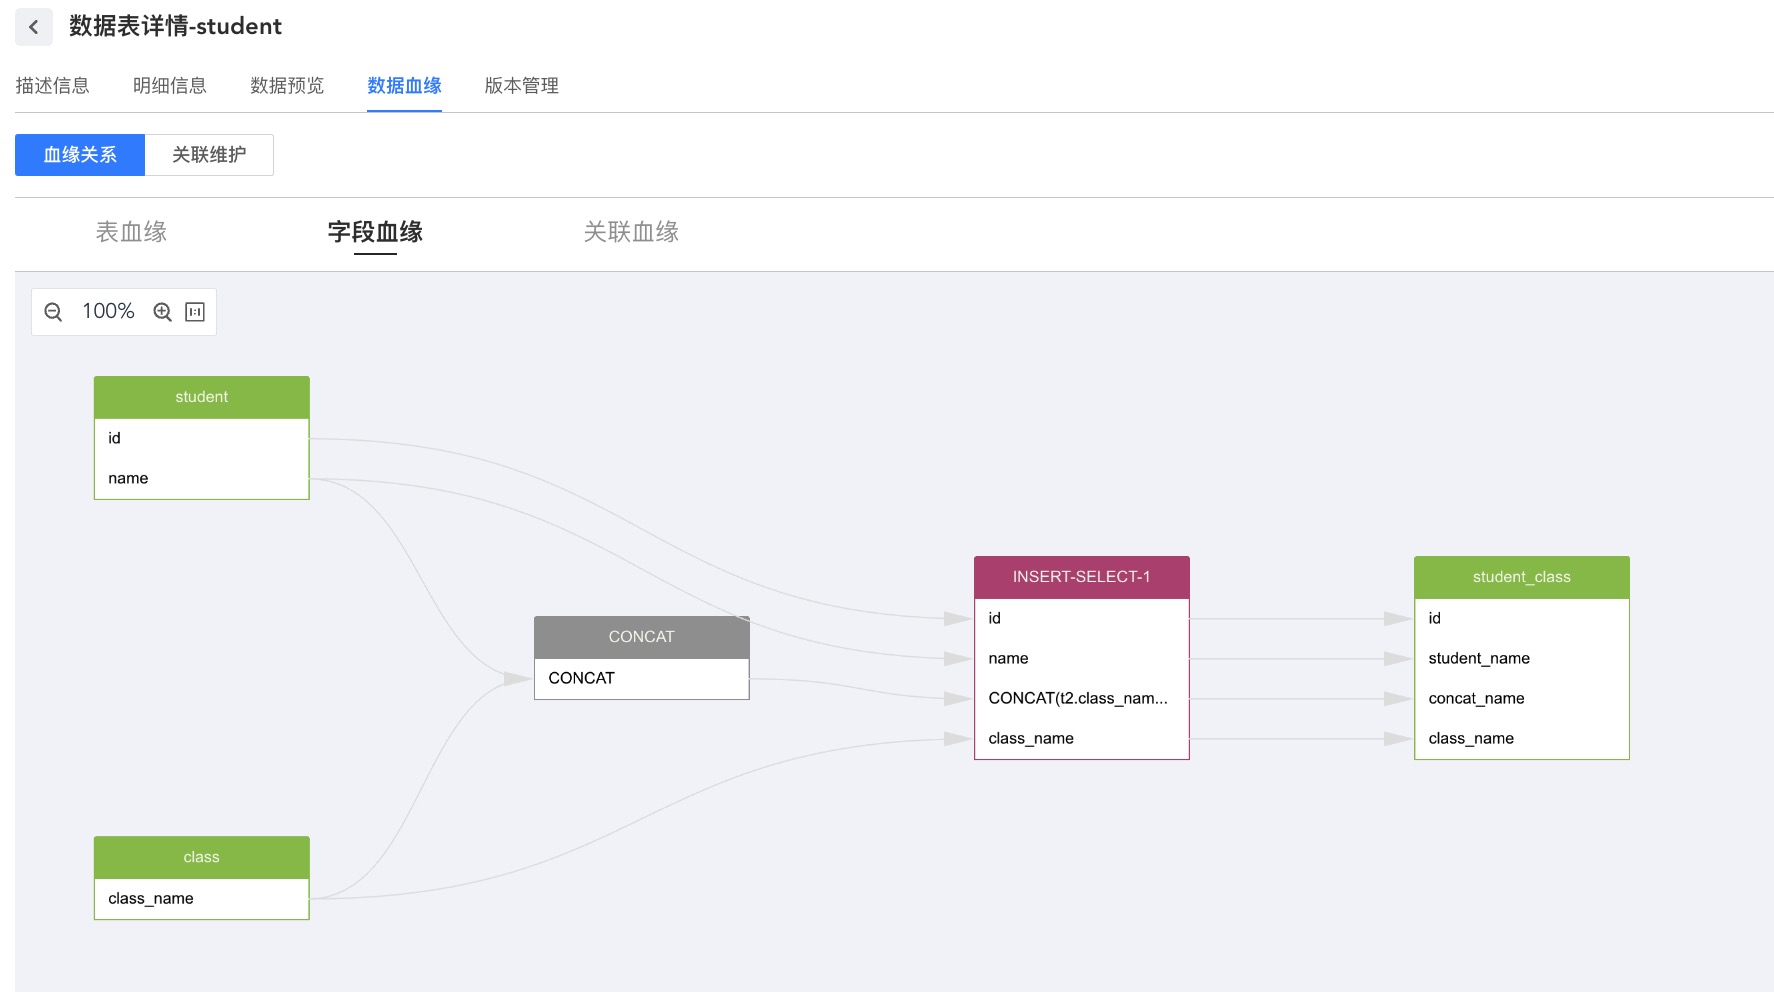Select the gray CONCAT node header
The width and height of the screenshot is (1774, 992).
(x=642, y=637)
